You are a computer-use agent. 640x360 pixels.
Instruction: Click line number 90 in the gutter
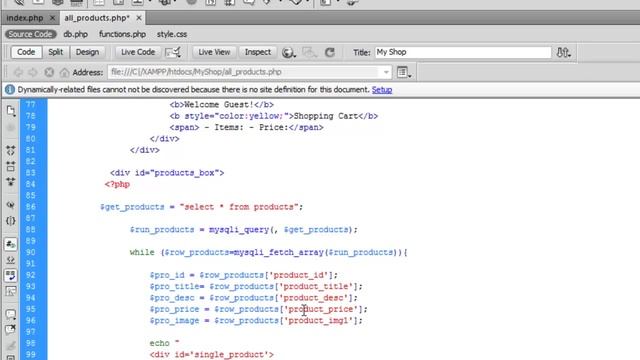click(31, 252)
